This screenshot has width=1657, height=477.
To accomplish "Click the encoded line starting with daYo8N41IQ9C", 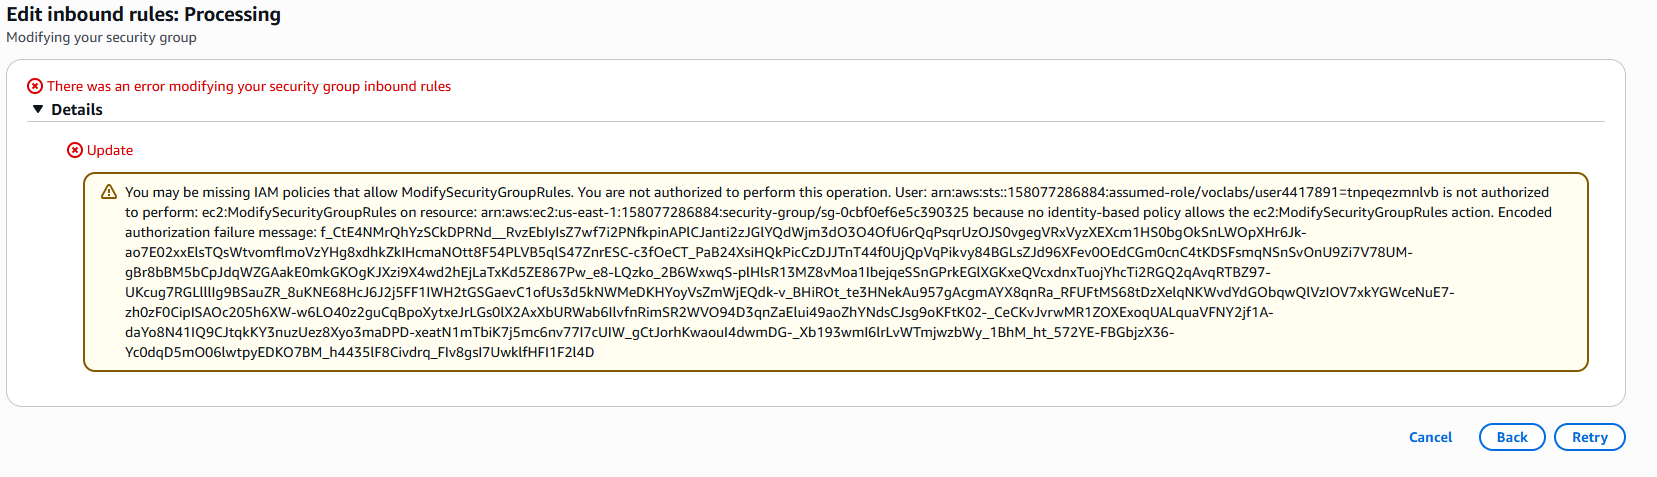I will pos(649,332).
